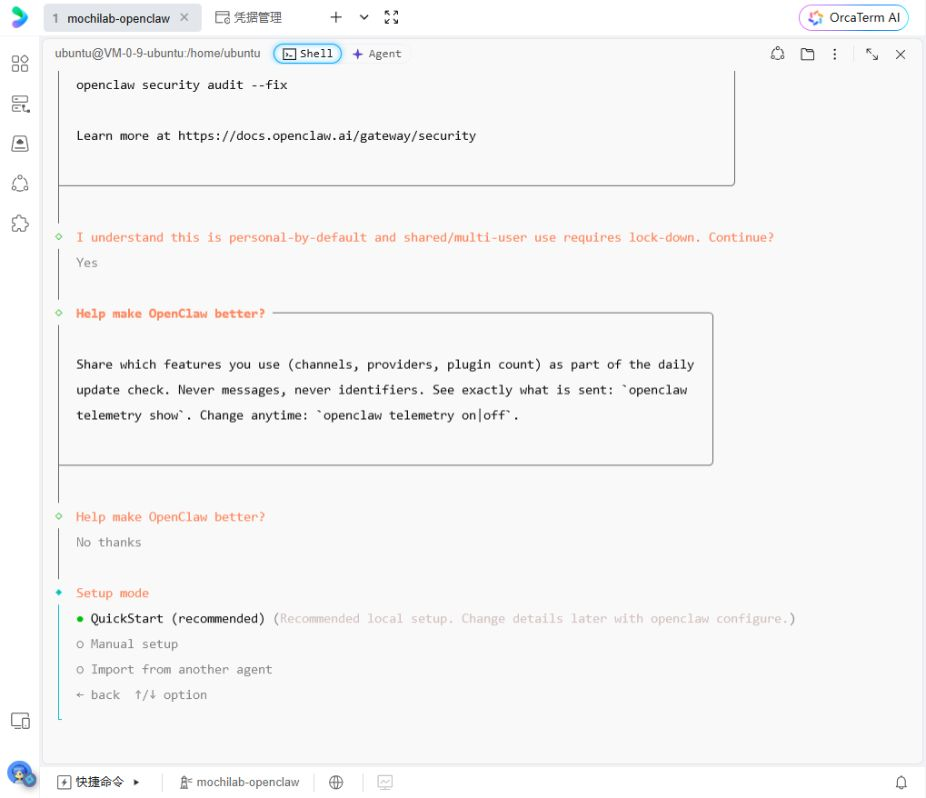Open the 凭据管理 tab

[x=249, y=18]
